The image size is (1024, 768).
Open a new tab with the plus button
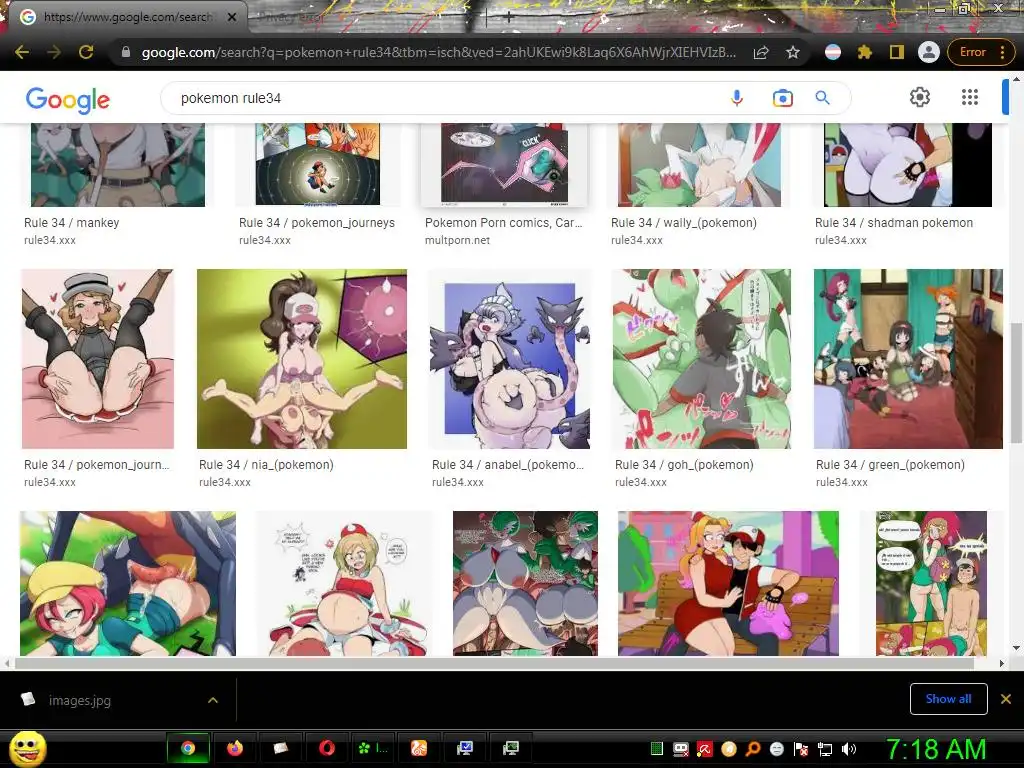pyautogui.click(x=509, y=18)
